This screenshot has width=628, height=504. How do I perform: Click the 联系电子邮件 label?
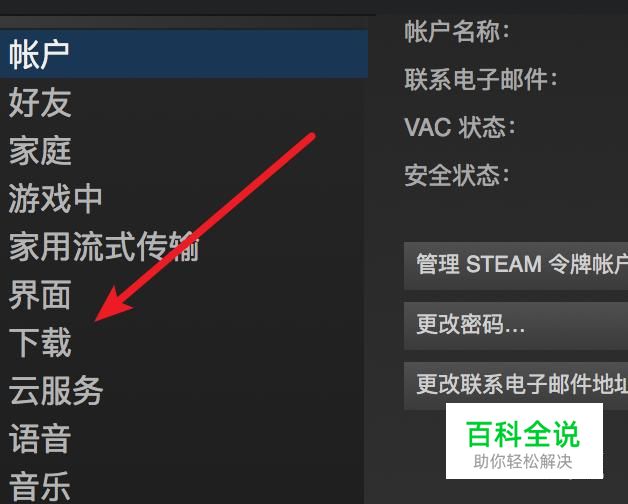(x=481, y=79)
